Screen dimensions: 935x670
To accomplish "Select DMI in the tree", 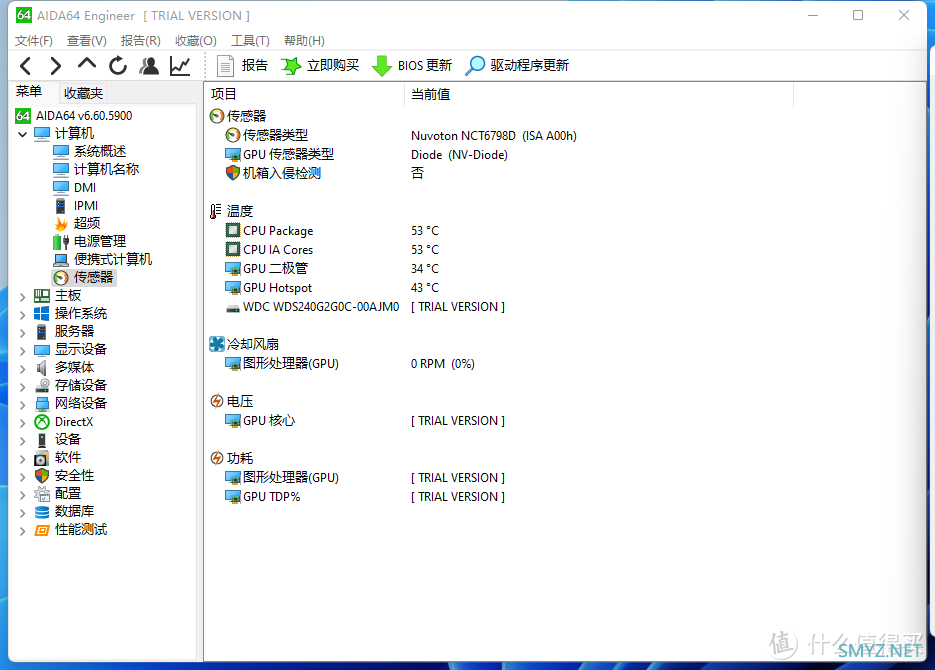I will pyautogui.click(x=85, y=188).
